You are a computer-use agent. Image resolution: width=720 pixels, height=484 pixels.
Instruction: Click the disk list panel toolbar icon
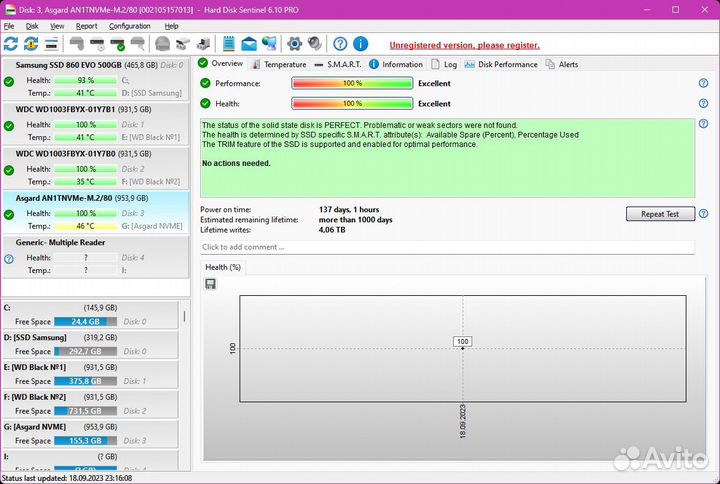(x=51, y=44)
